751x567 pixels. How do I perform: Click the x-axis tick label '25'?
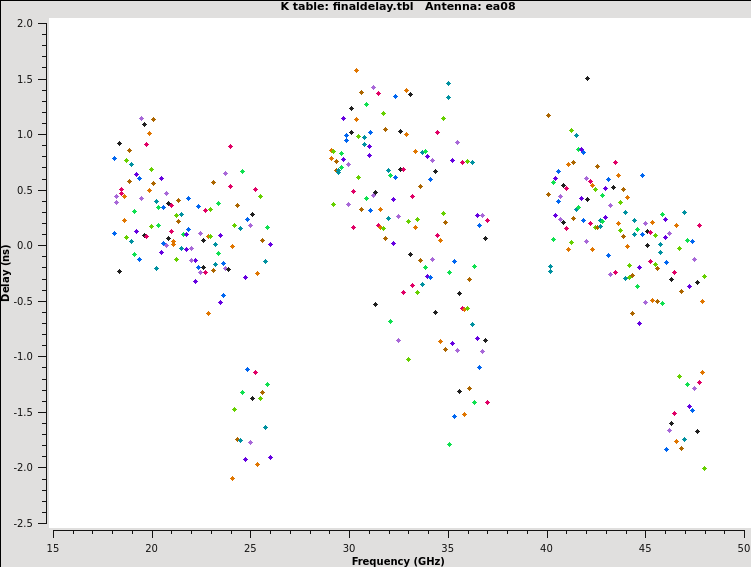point(251,547)
